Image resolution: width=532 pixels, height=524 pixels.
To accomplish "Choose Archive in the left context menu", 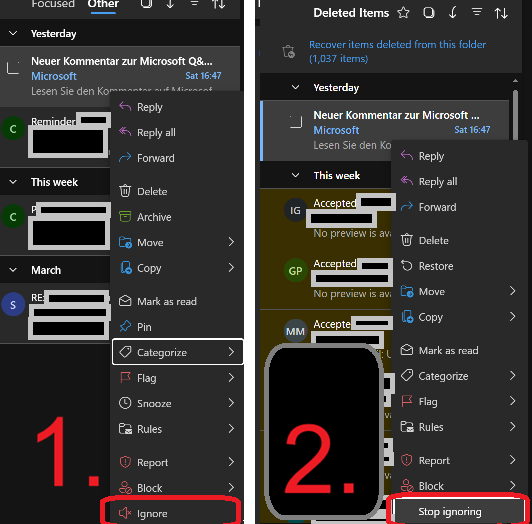I will [177, 217].
